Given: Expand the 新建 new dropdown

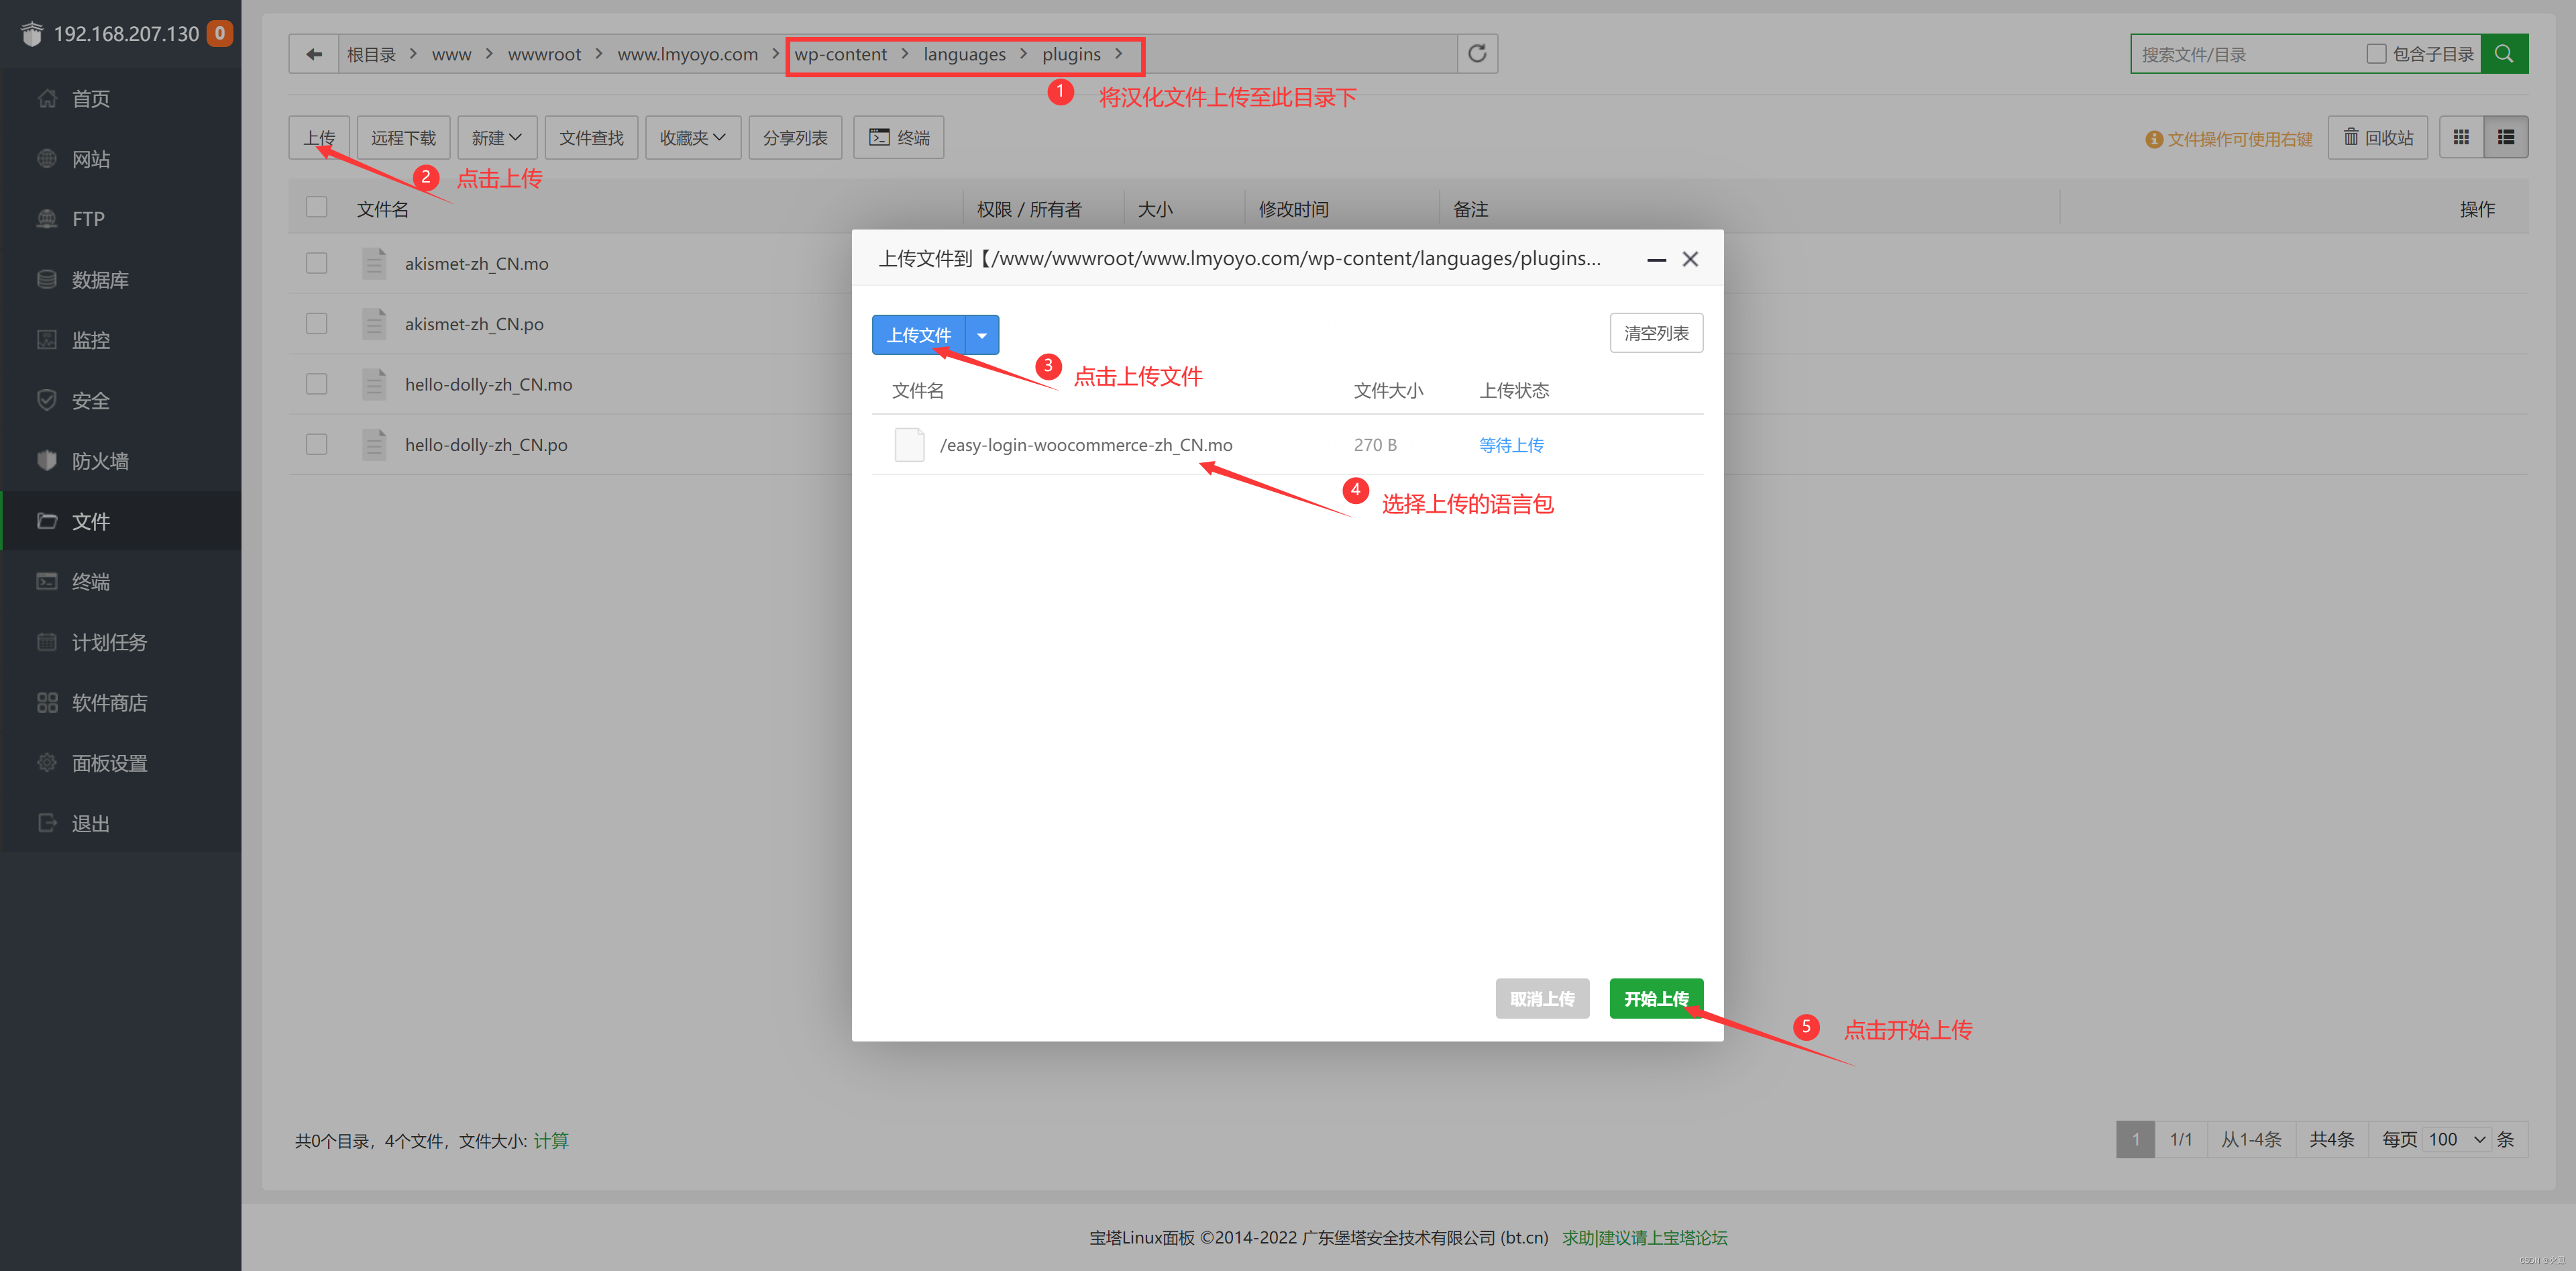Looking at the screenshot, I should coord(497,138).
